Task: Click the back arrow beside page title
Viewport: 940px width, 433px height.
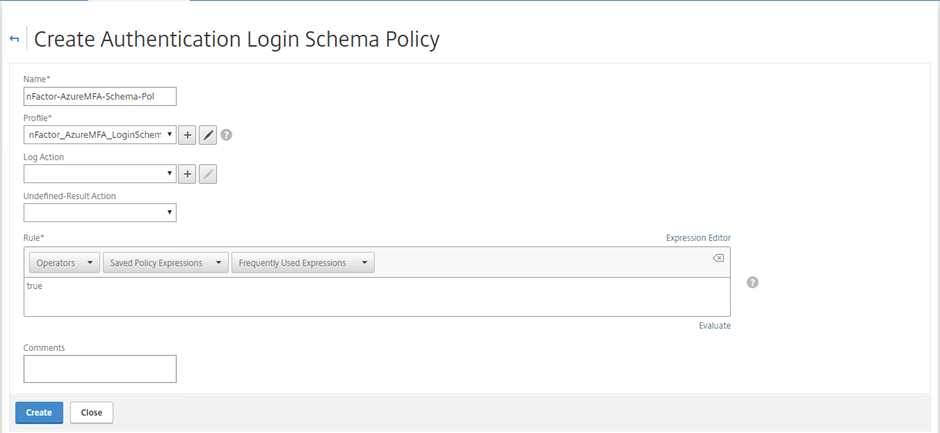Action: pos(14,39)
